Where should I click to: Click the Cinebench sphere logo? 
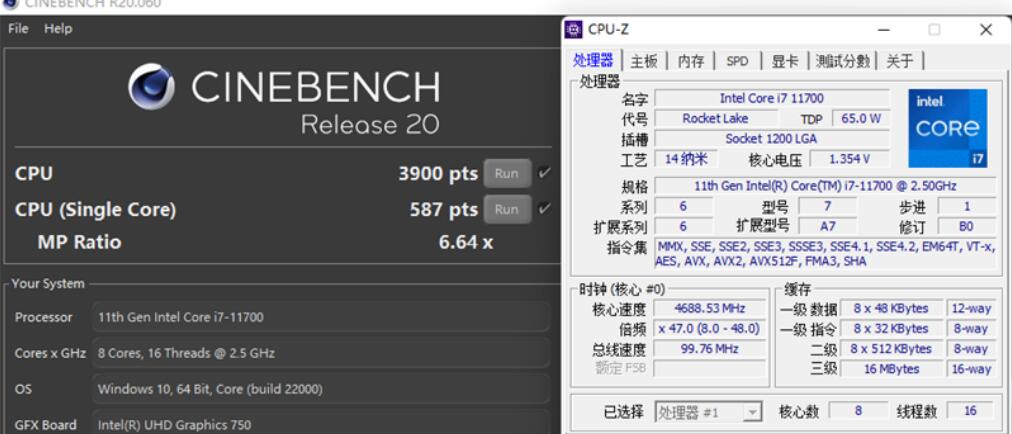152,87
